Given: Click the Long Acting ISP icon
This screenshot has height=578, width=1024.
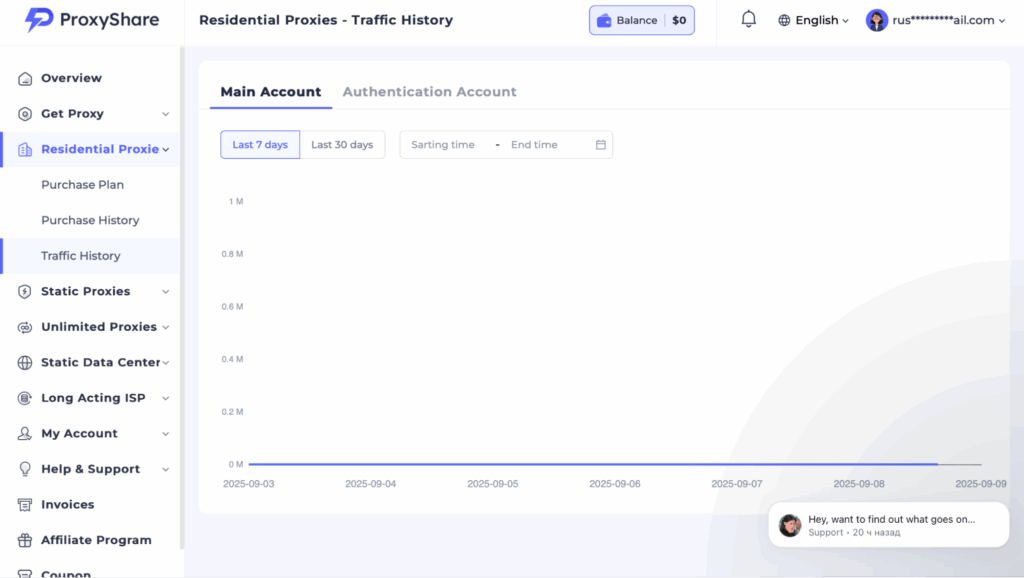Looking at the screenshot, I should click(25, 398).
